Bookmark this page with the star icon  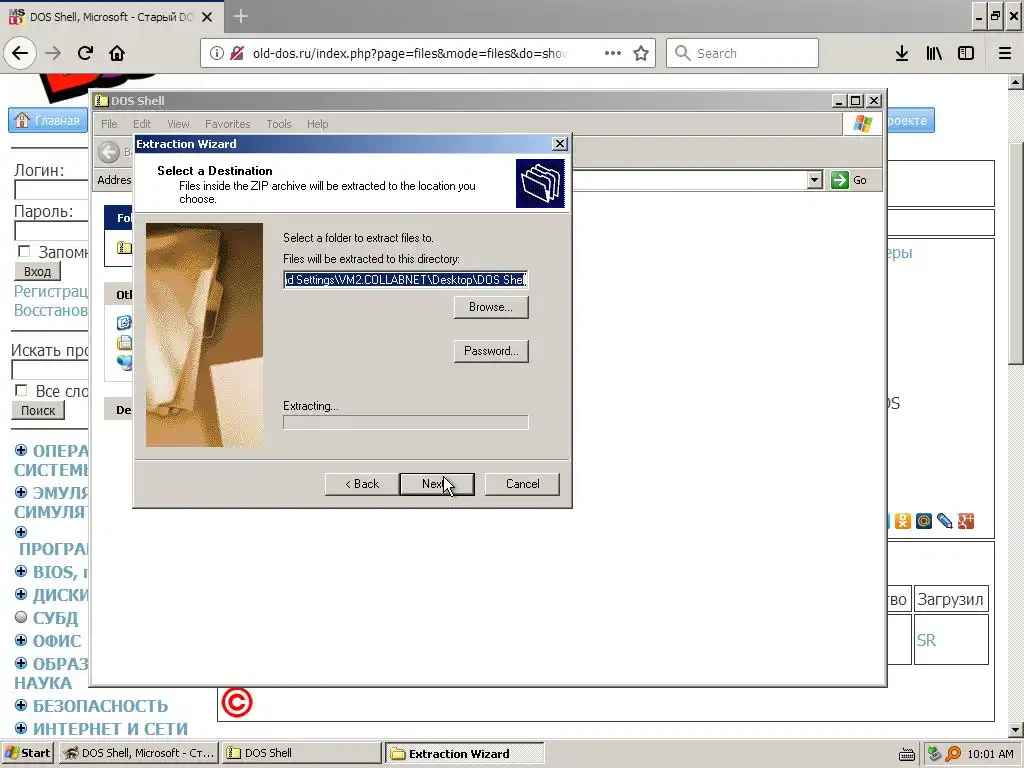point(641,53)
